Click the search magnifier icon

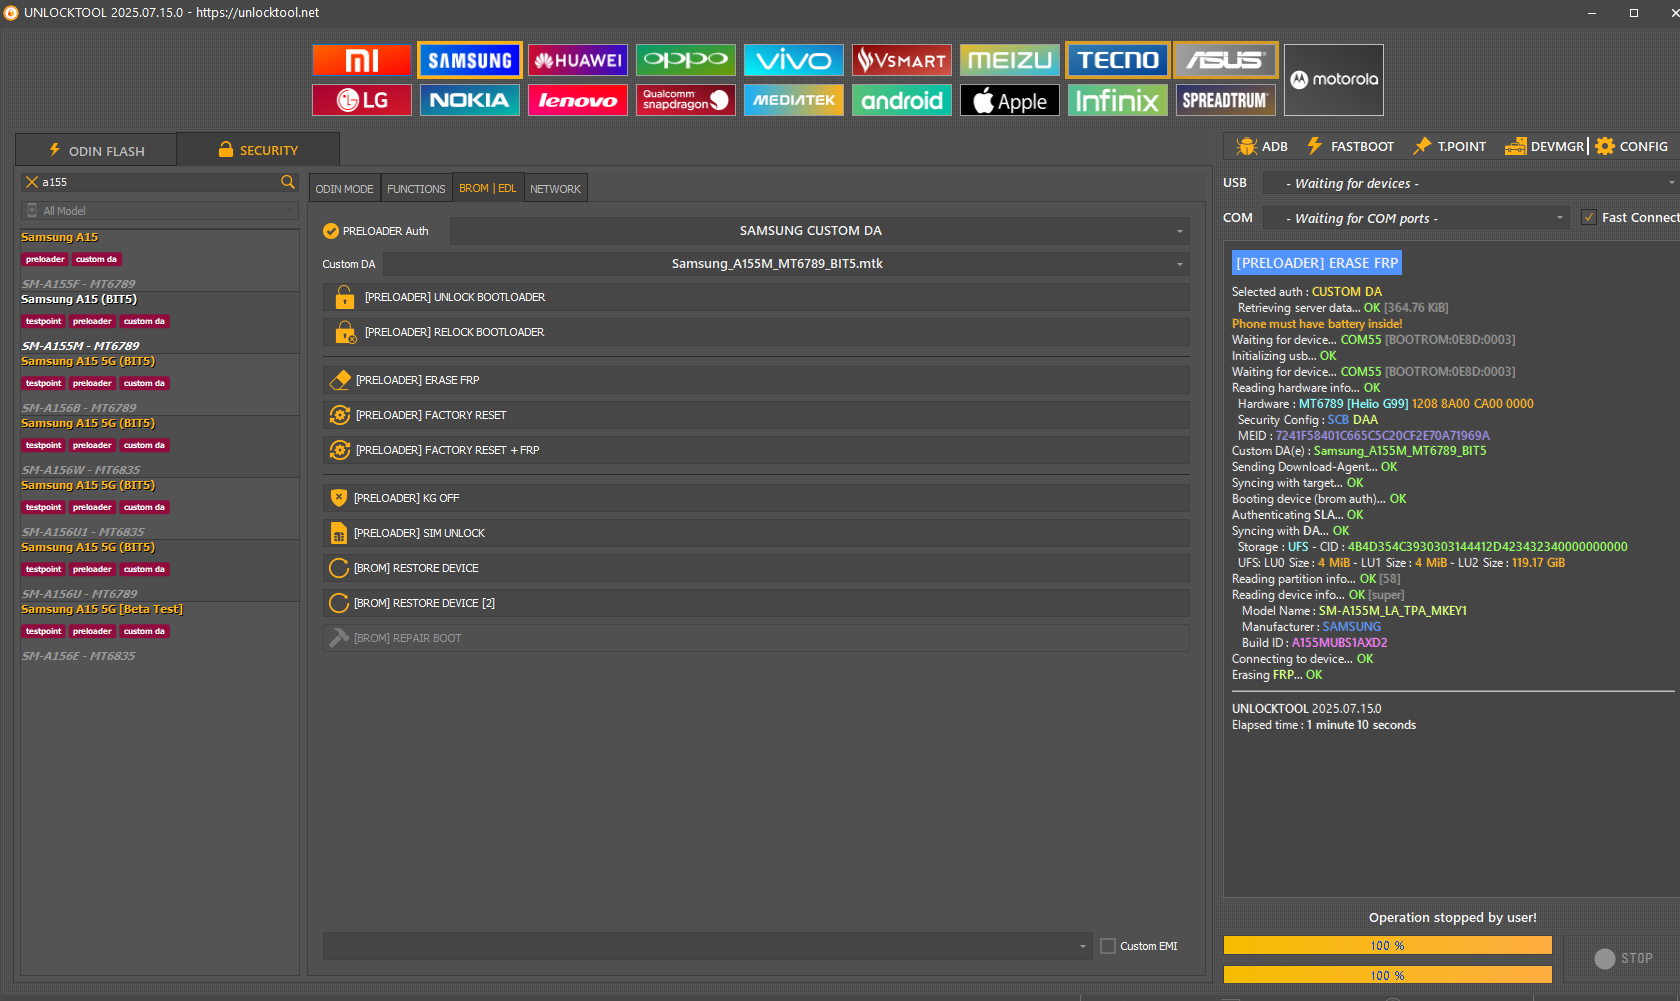[x=288, y=182]
